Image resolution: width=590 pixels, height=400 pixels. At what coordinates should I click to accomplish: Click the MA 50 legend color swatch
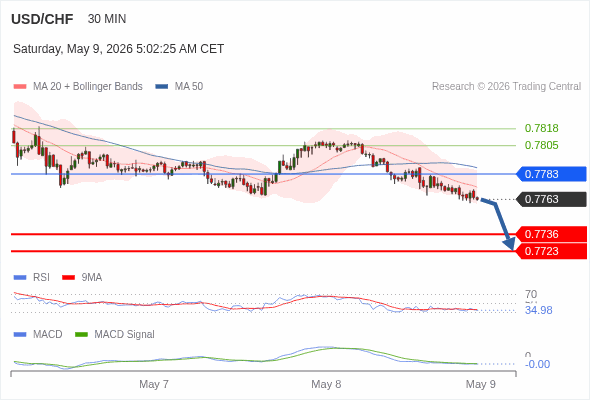point(162,87)
